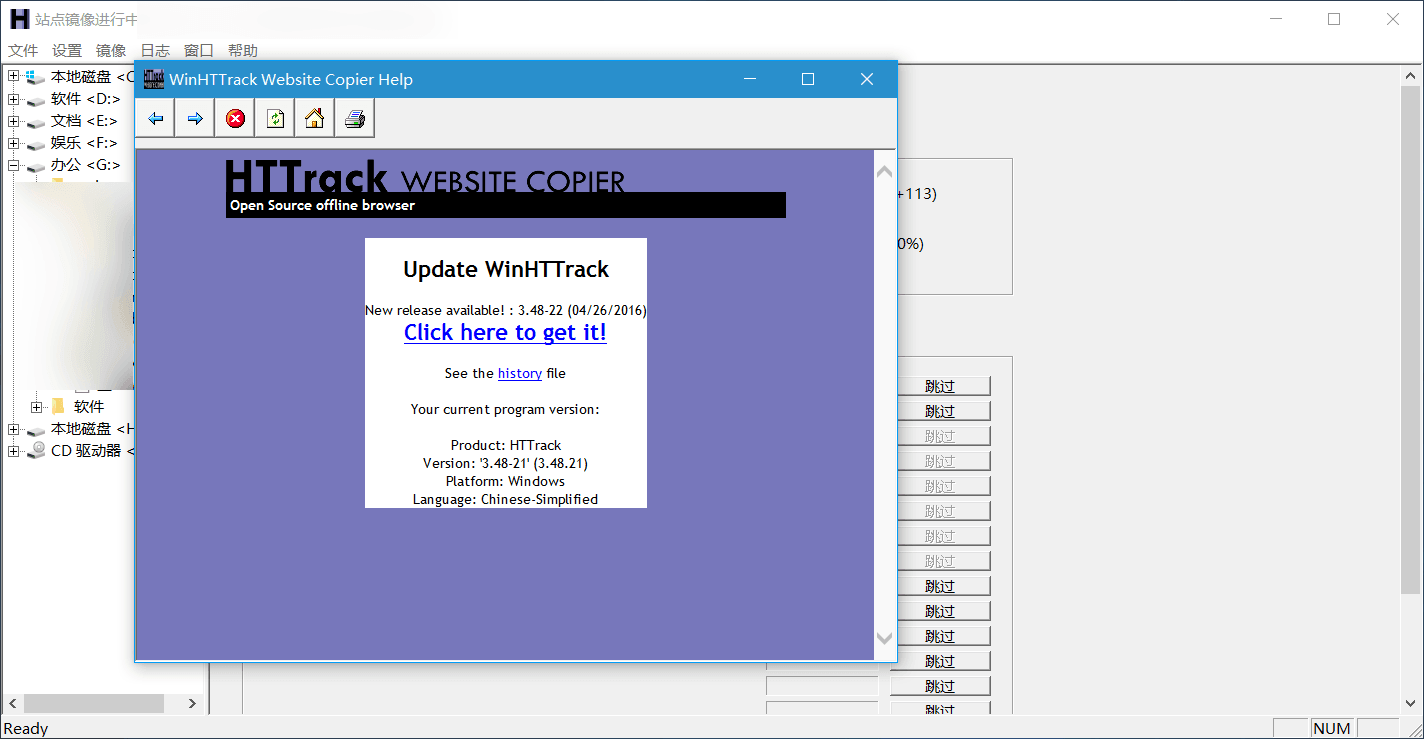Expand the 本地磁盘 <H node
This screenshot has height=739, width=1424.
tap(13, 428)
